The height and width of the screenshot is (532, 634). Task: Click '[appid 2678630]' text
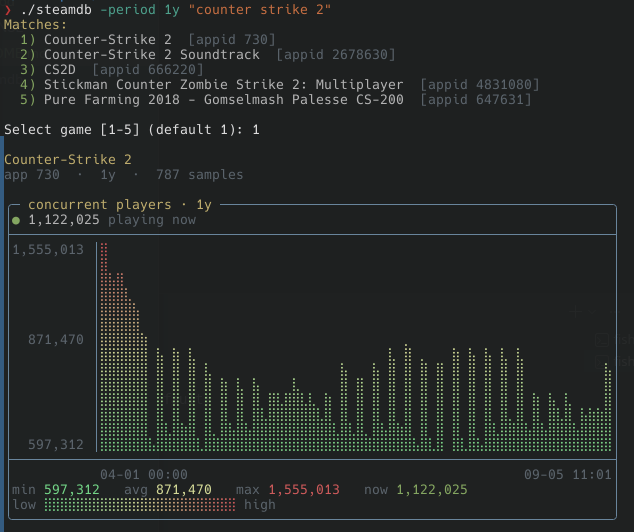[336, 55]
